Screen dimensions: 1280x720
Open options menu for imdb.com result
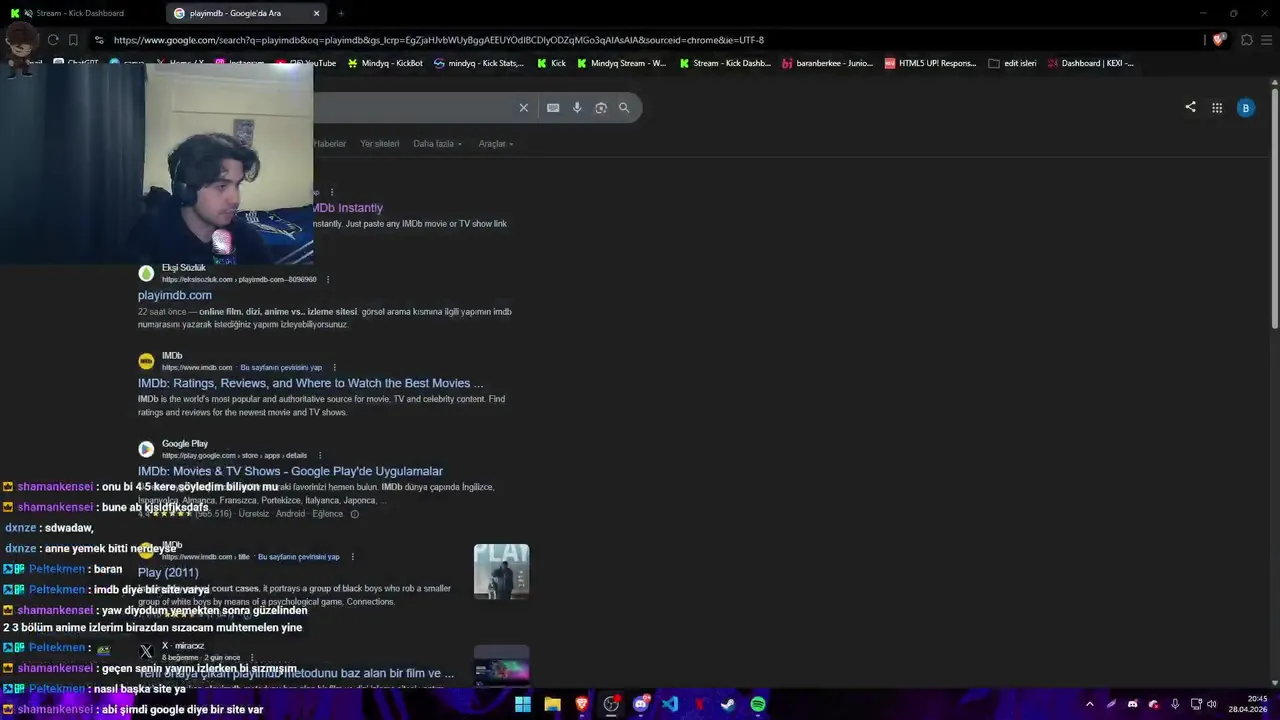tap(334, 368)
